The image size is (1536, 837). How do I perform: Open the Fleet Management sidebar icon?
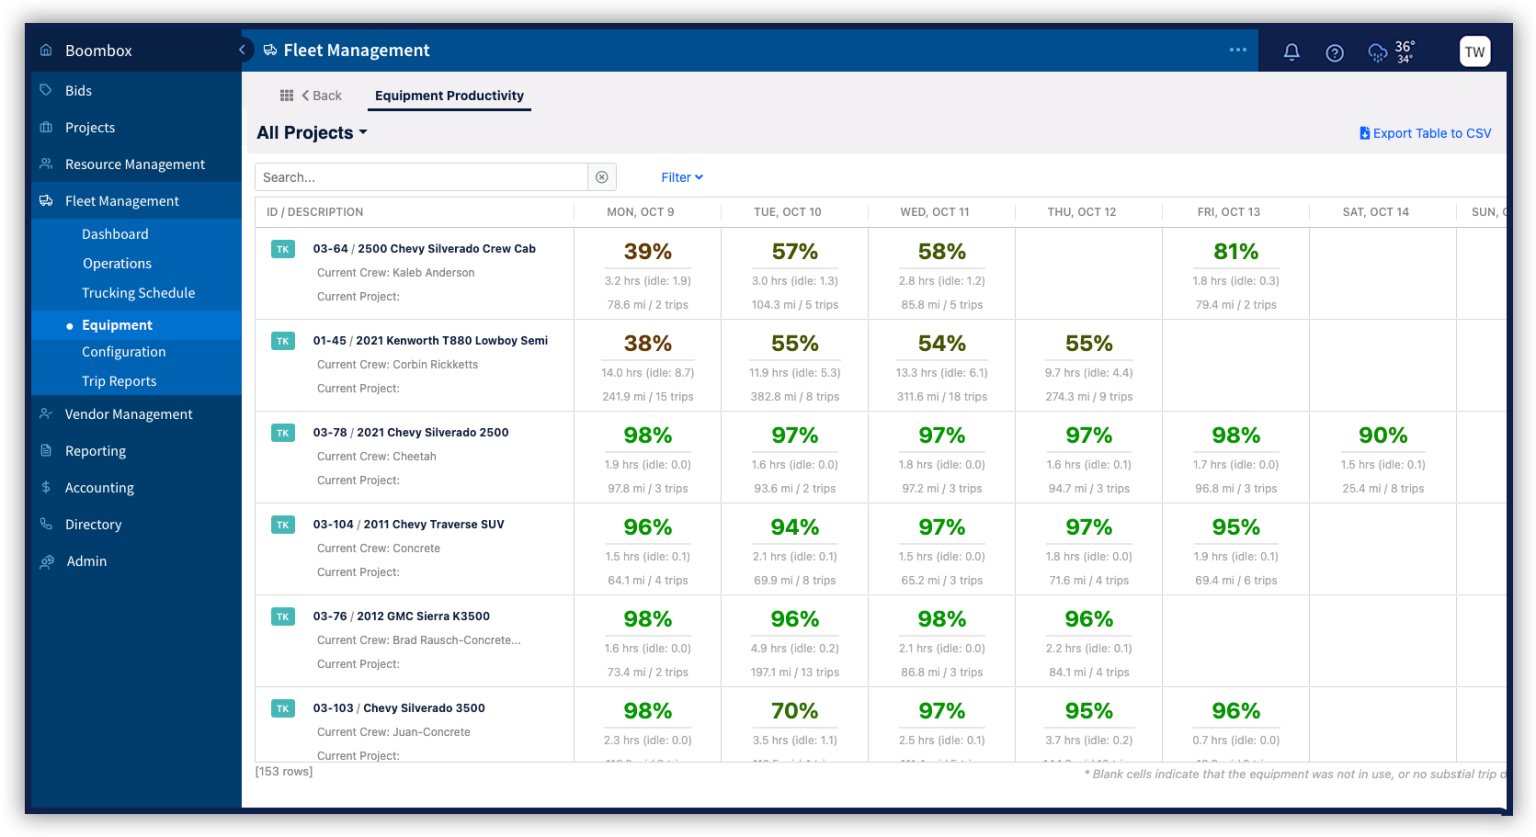coord(46,200)
